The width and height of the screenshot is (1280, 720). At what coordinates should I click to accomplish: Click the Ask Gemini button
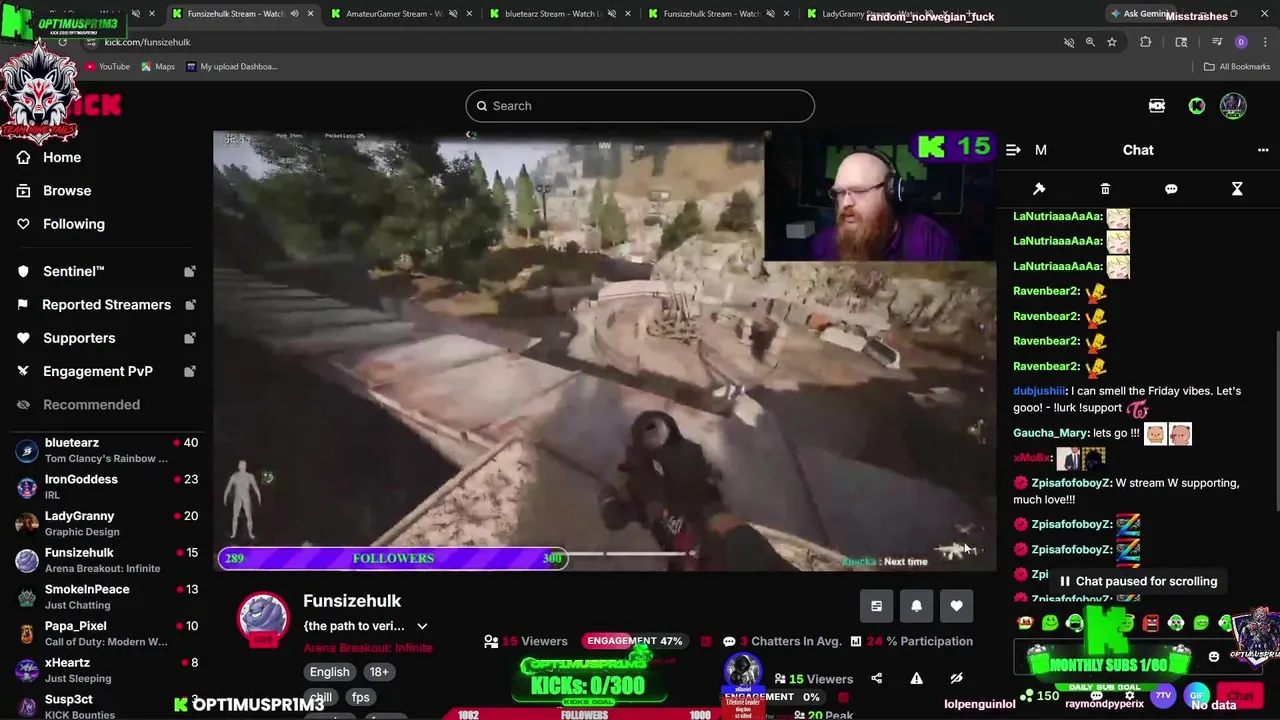coord(1142,14)
